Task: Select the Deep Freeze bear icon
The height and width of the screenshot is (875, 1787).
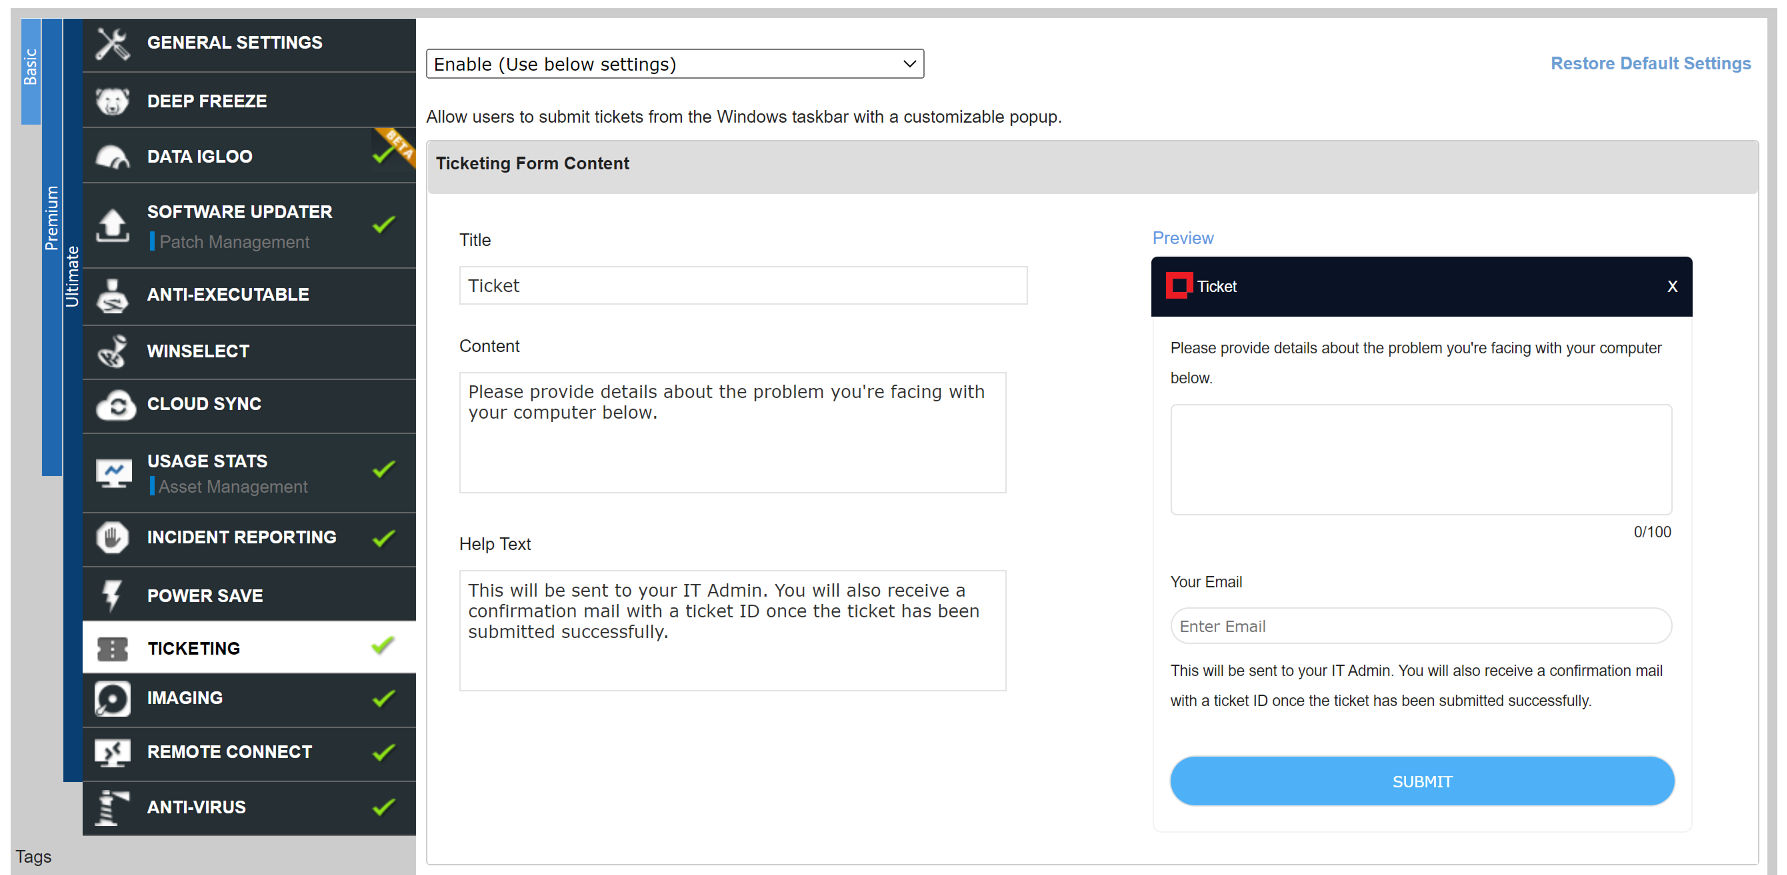Action: tap(113, 101)
